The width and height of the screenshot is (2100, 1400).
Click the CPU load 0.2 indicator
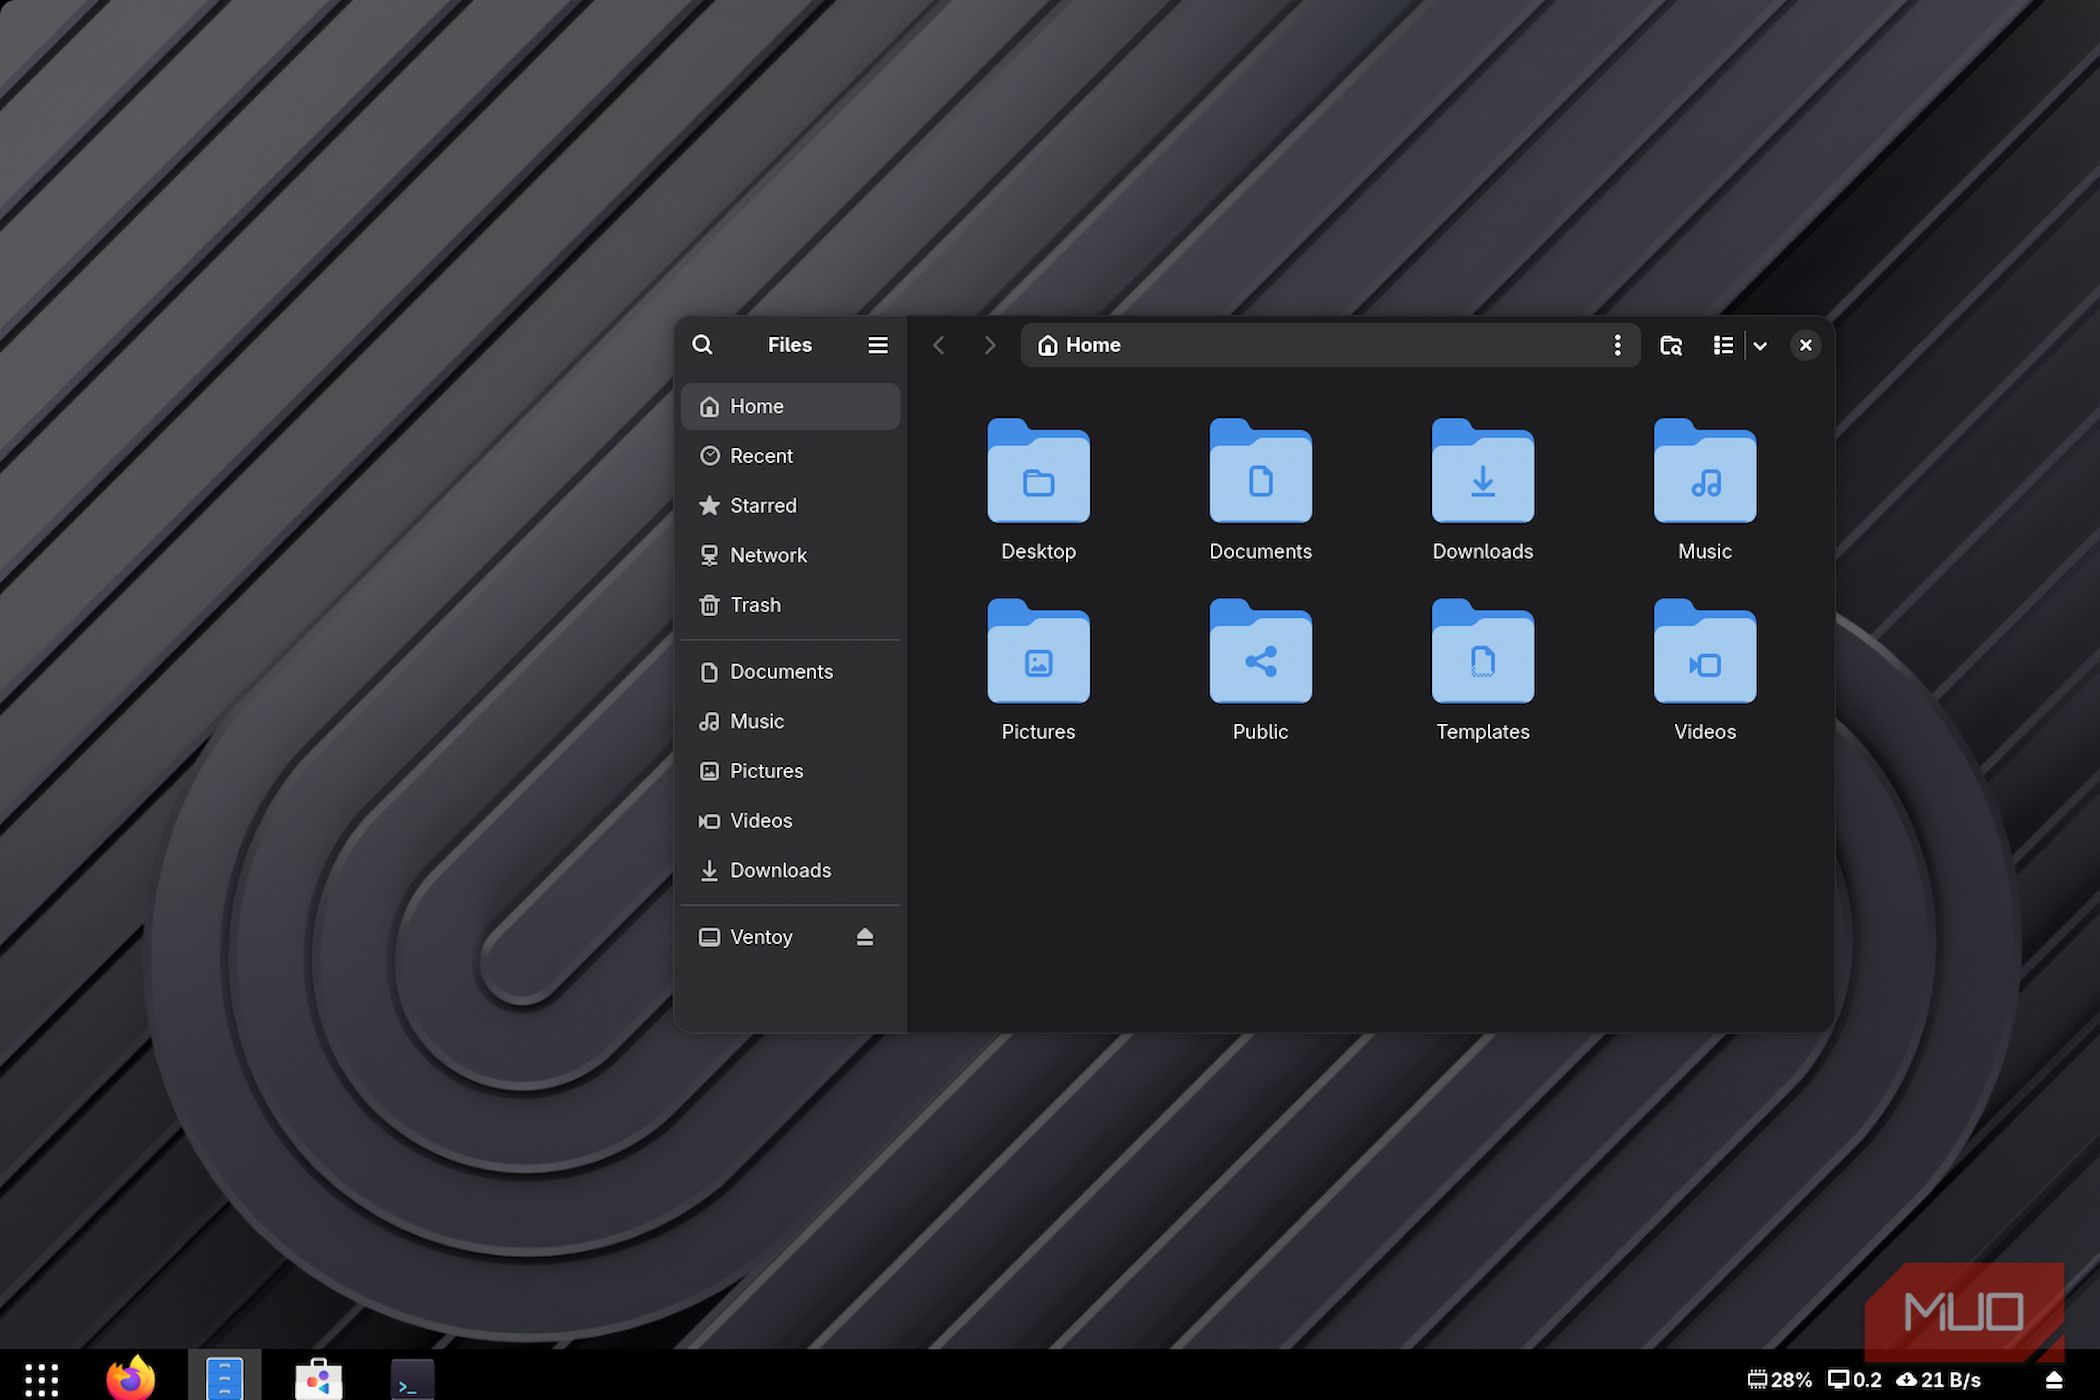1855,1380
